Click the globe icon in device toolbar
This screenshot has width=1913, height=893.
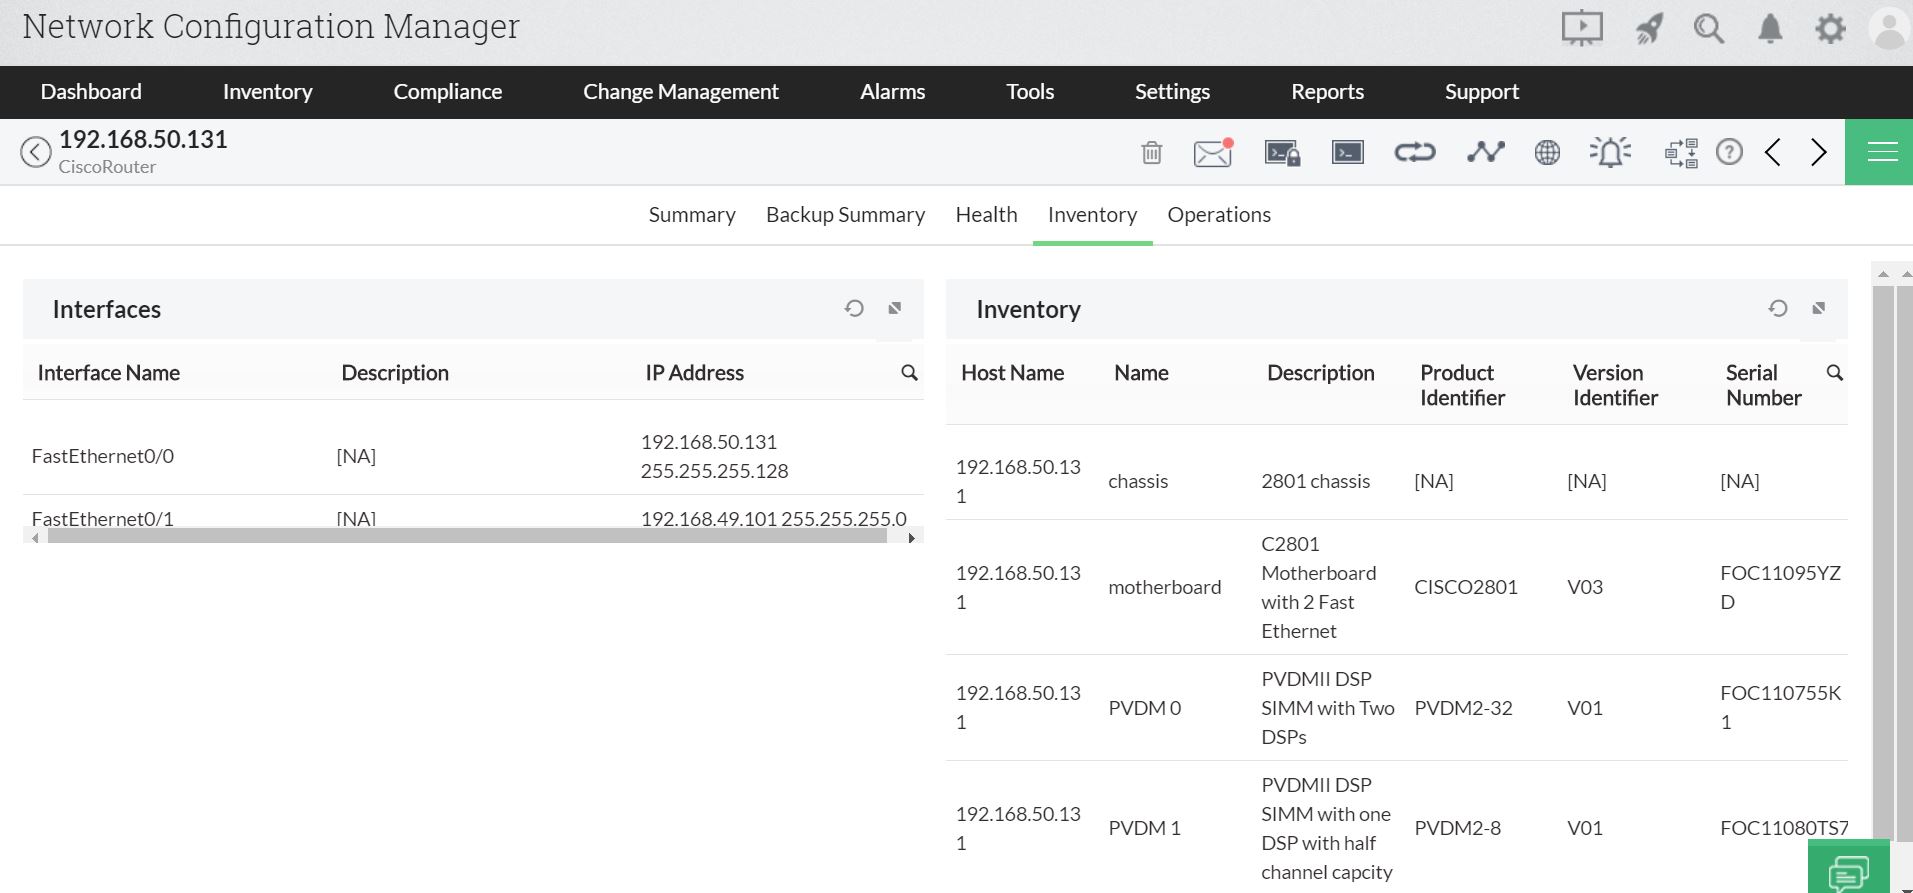1547,153
